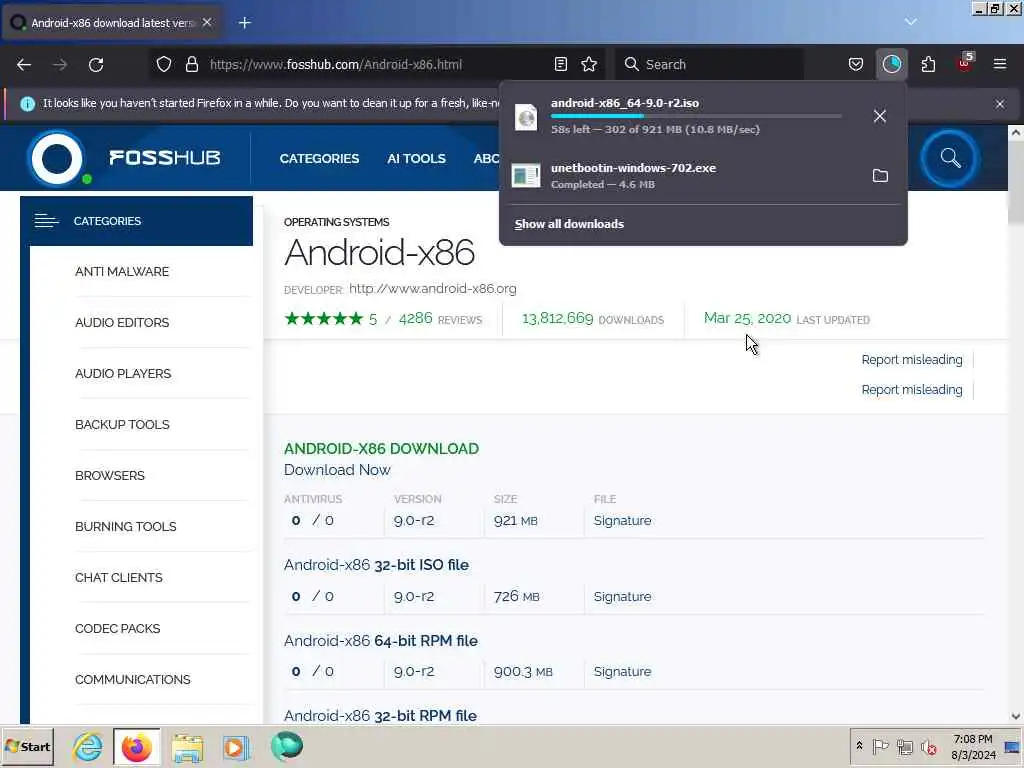Open a new tab with the plus icon
Image resolution: width=1024 pixels, height=768 pixels.
coord(245,23)
